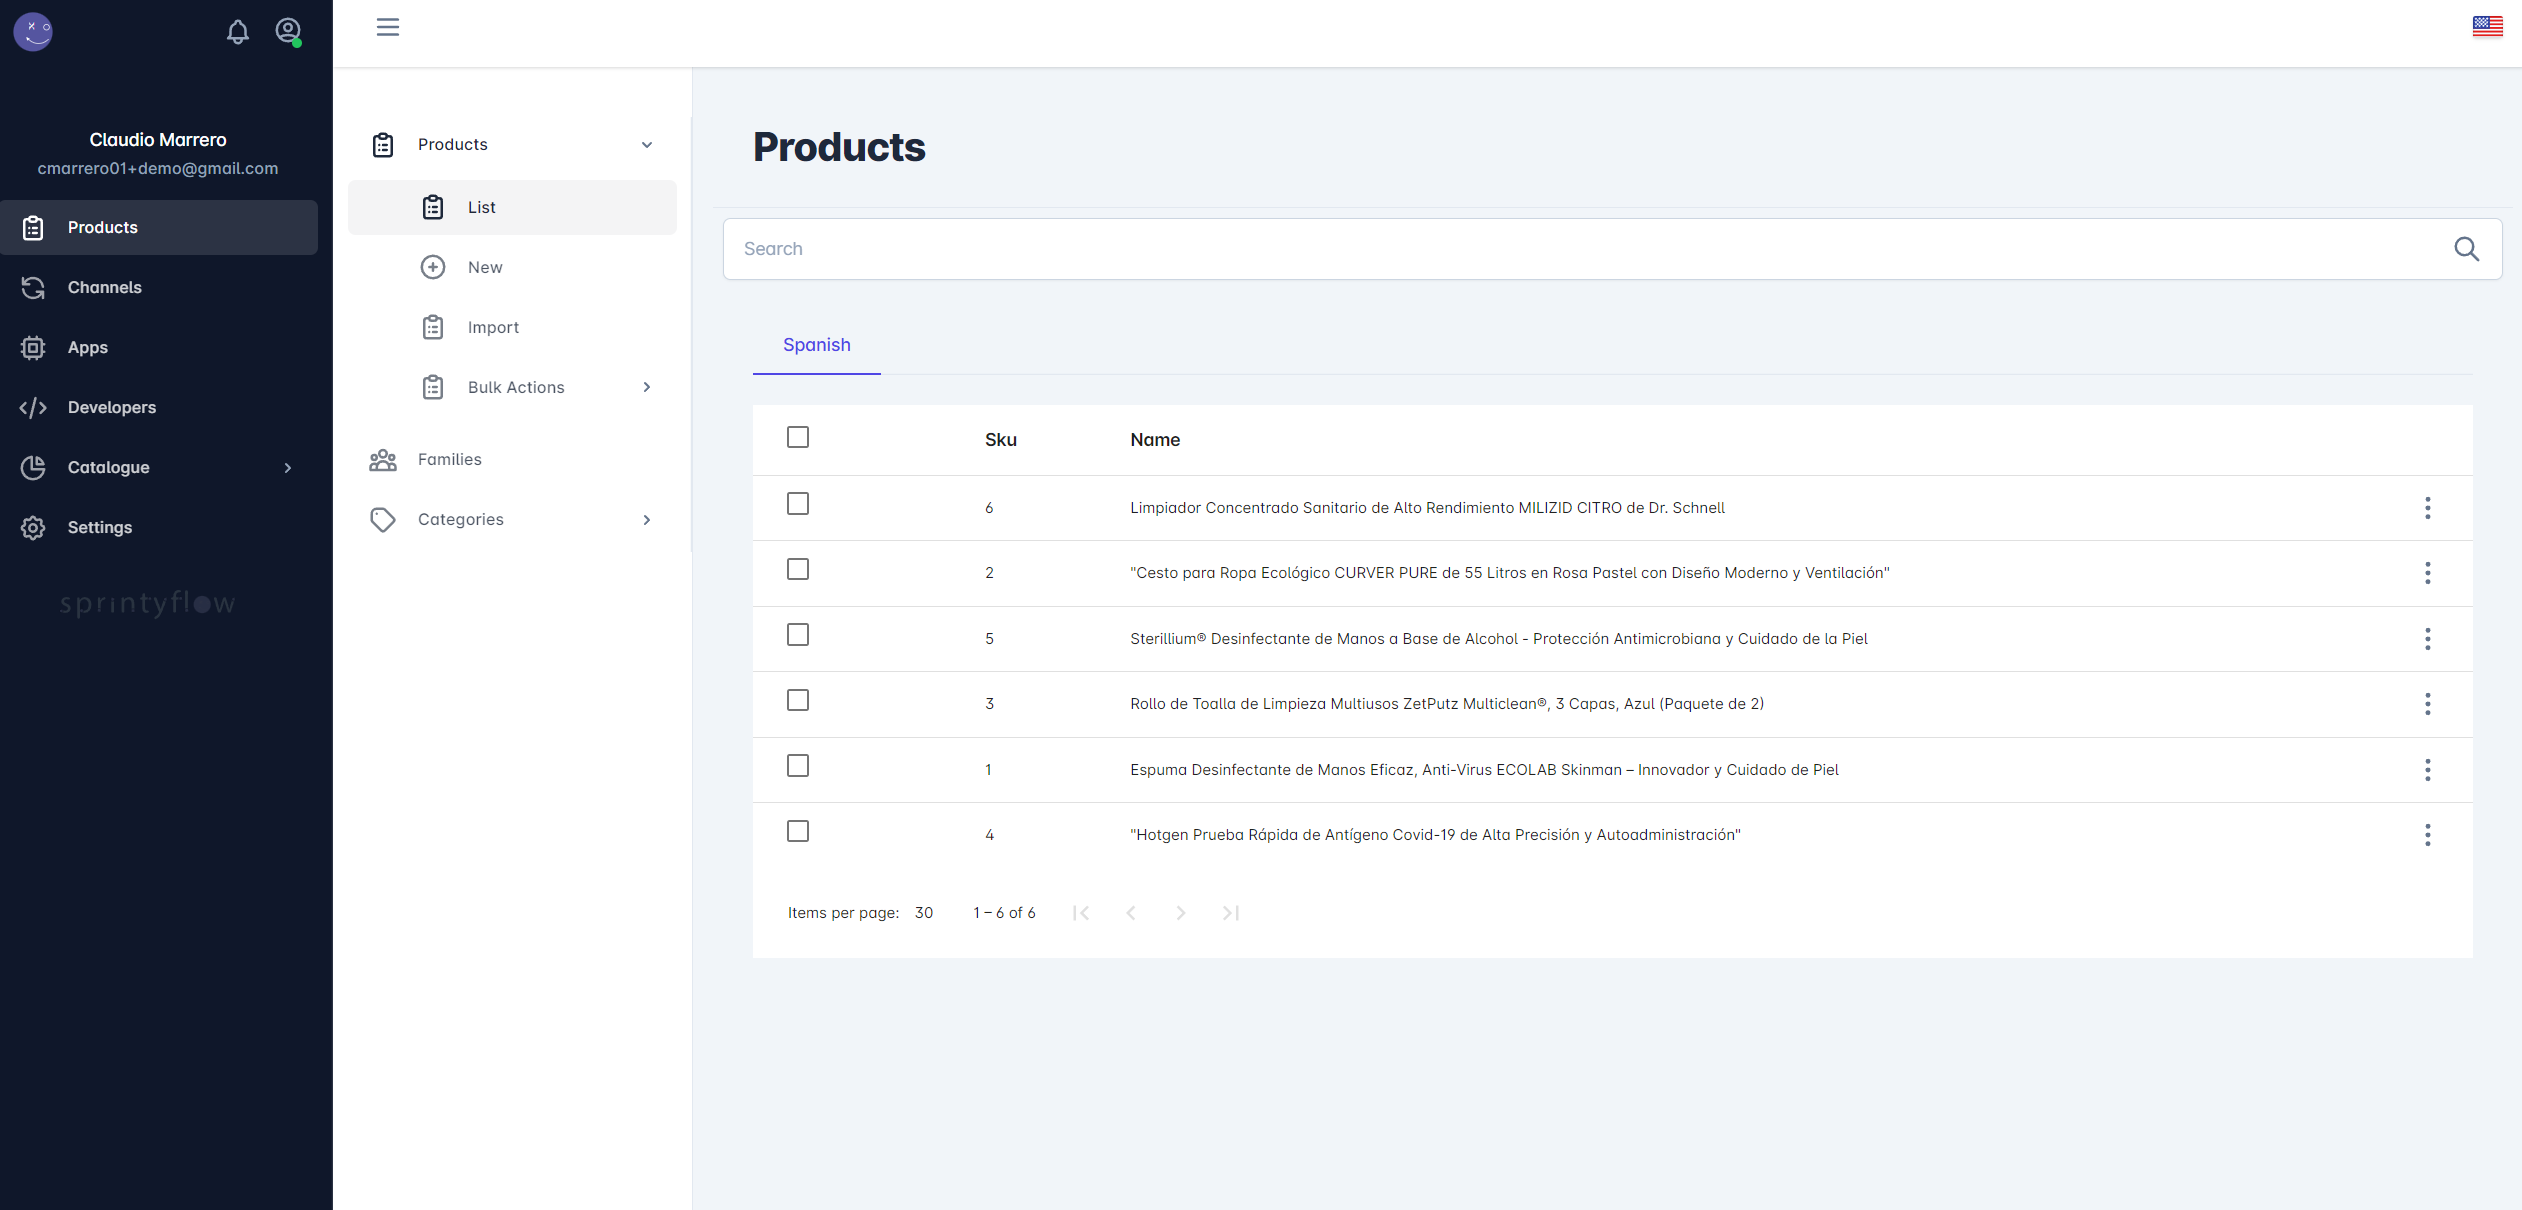Open the Families page
The width and height of the screenshot is (2522, 1210).
[x=449, y=459]
